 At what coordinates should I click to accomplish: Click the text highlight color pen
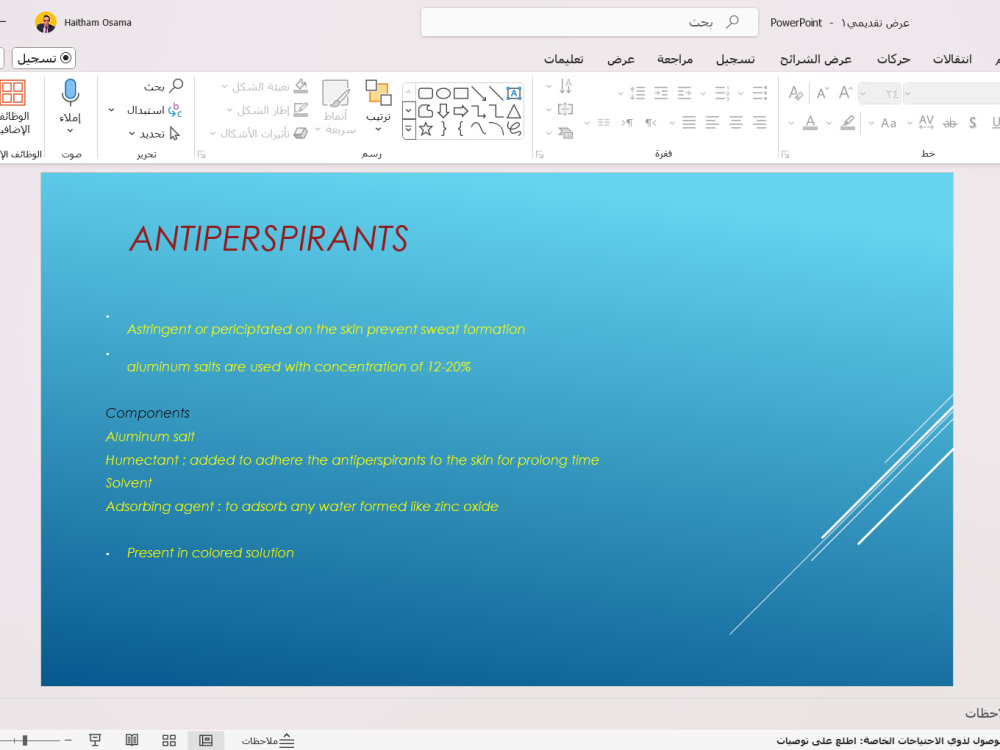(848, 122)
